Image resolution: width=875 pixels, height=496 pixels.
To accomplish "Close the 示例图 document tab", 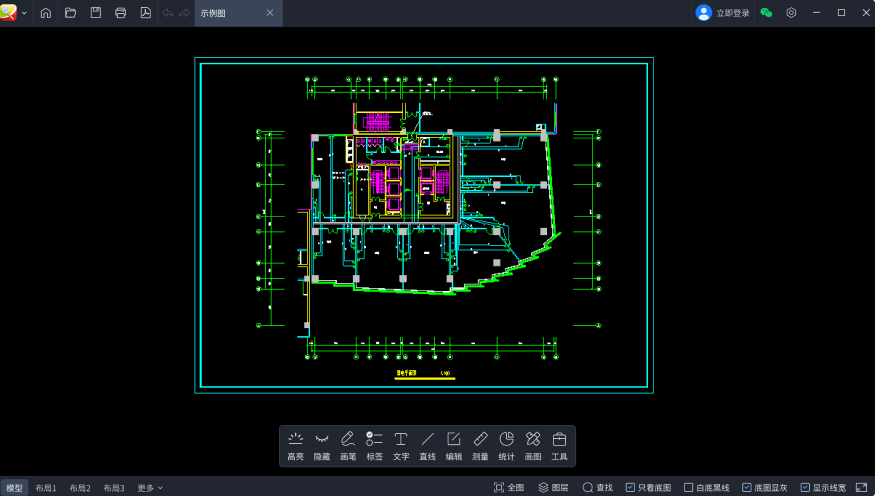I will coord(270,13).
